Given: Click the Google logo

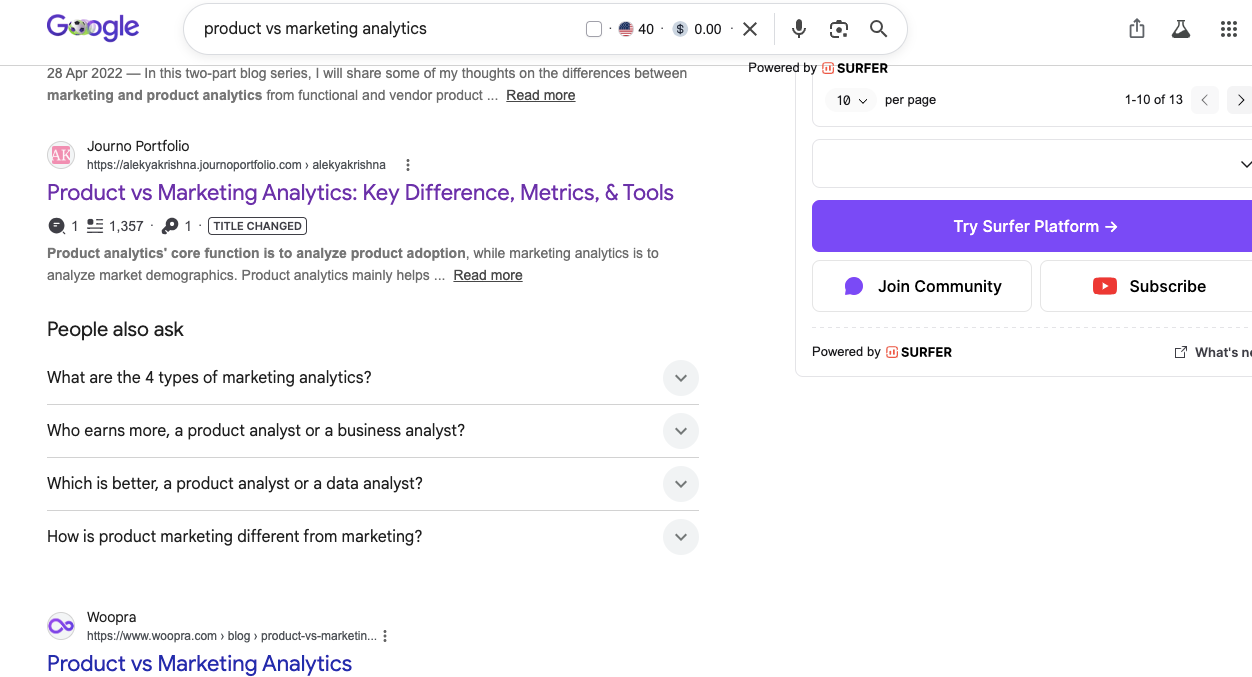Looking at the screenshot, I should pos(93,28).
